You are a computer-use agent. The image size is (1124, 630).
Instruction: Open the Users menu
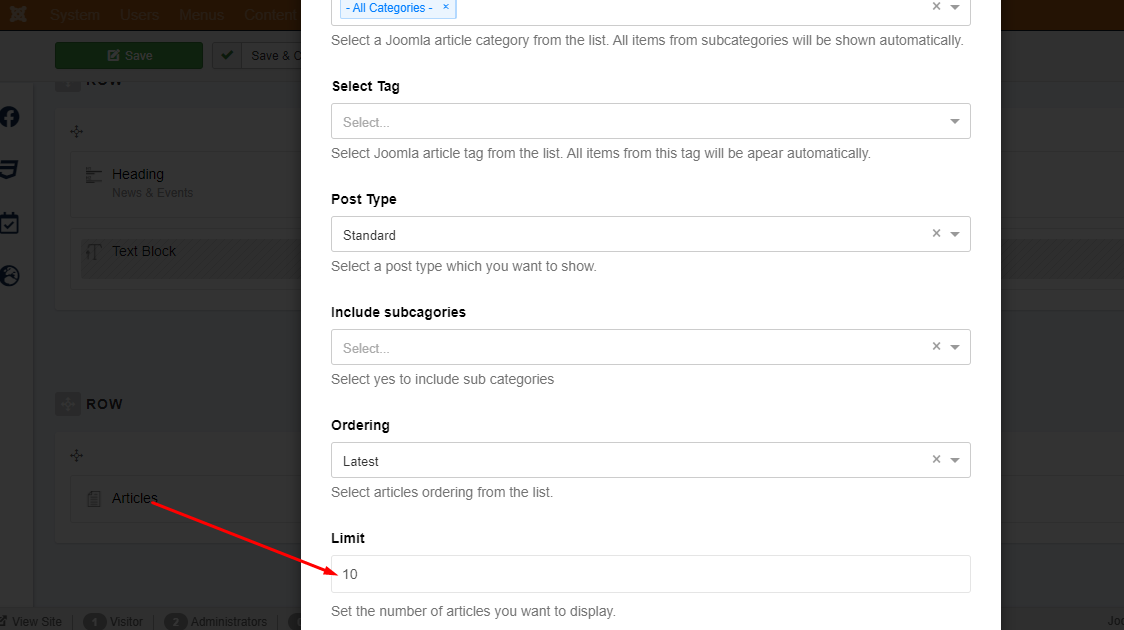139,15
